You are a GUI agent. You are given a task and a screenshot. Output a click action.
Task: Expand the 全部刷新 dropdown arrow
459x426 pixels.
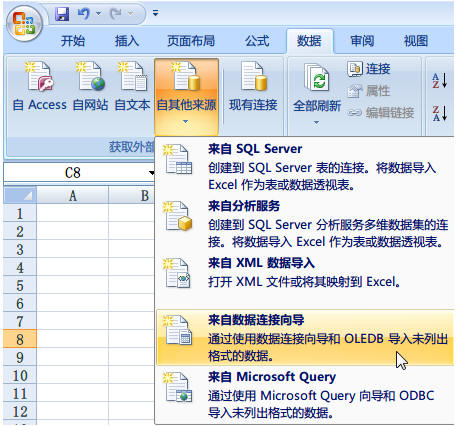click(317, 123)
